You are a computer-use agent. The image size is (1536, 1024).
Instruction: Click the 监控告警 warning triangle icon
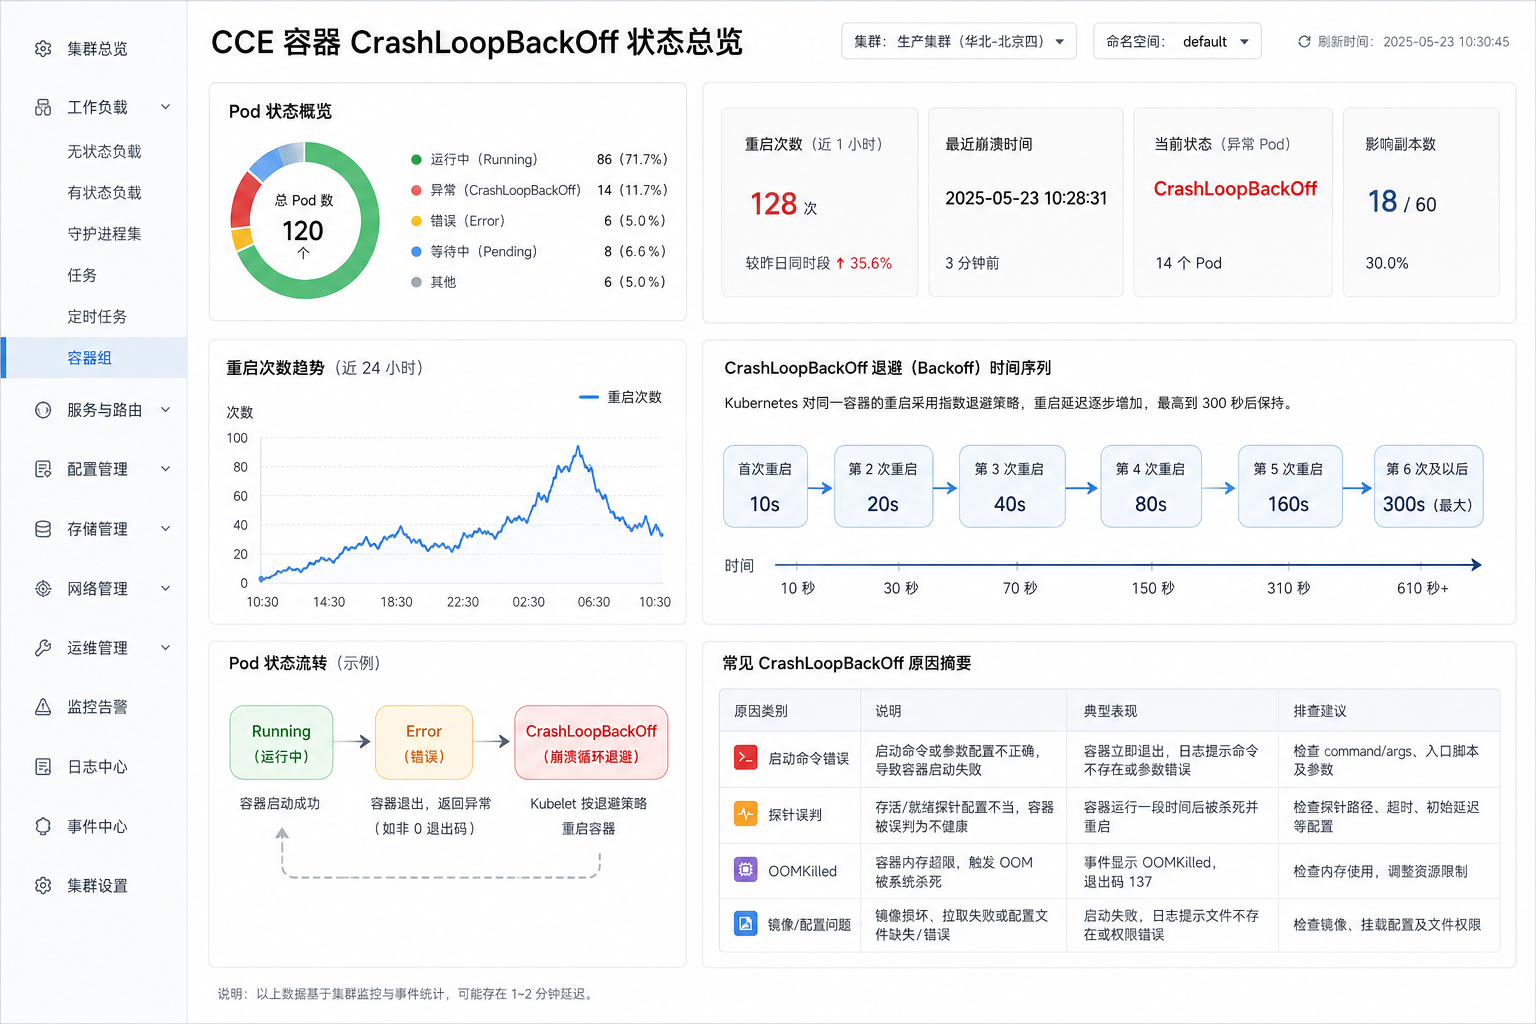pos(43,707)
